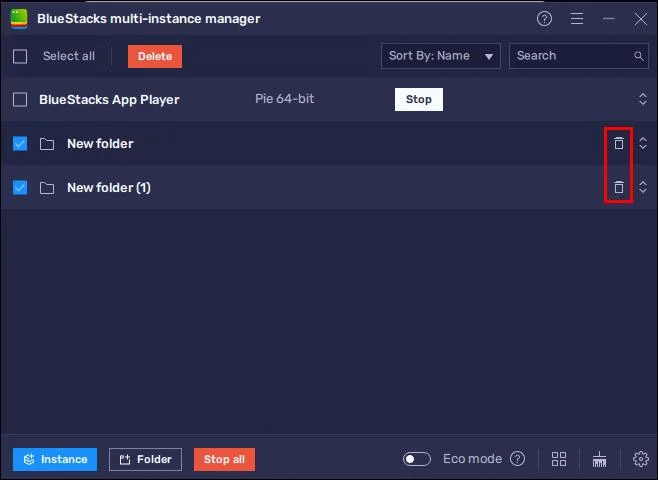The width and height of the screenshot is (658, 480).
Task: Click the folder icon beside New folder
Action: click(x=47, y=144)
